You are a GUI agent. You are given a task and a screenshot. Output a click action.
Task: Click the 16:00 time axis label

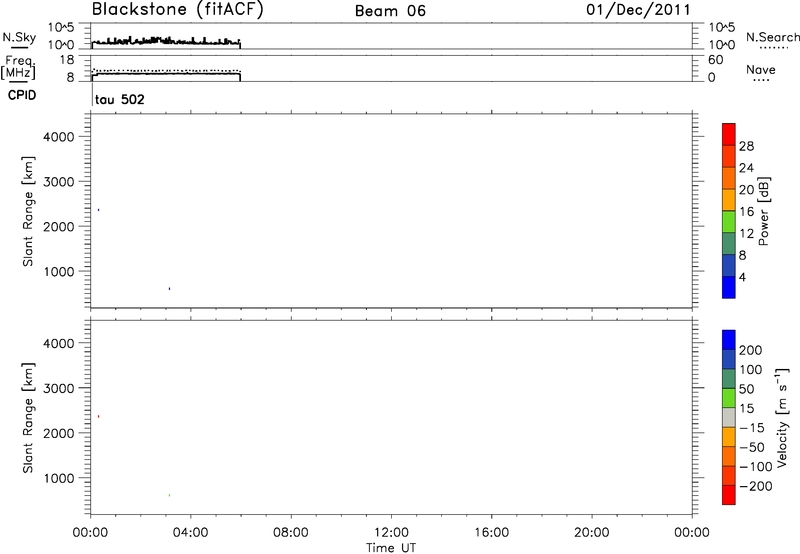point(491,533)
